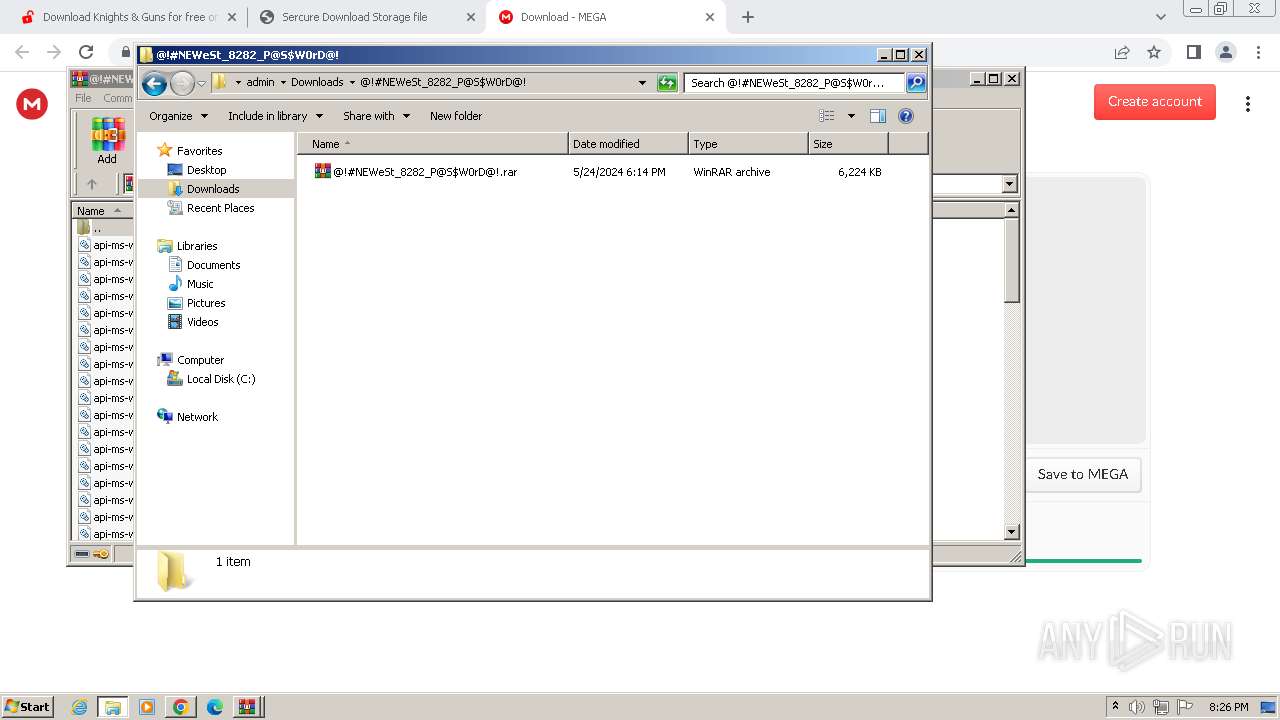Open Internet Explorer from taskbar
Screen dimensions: 1280x720
pos(79,707)
